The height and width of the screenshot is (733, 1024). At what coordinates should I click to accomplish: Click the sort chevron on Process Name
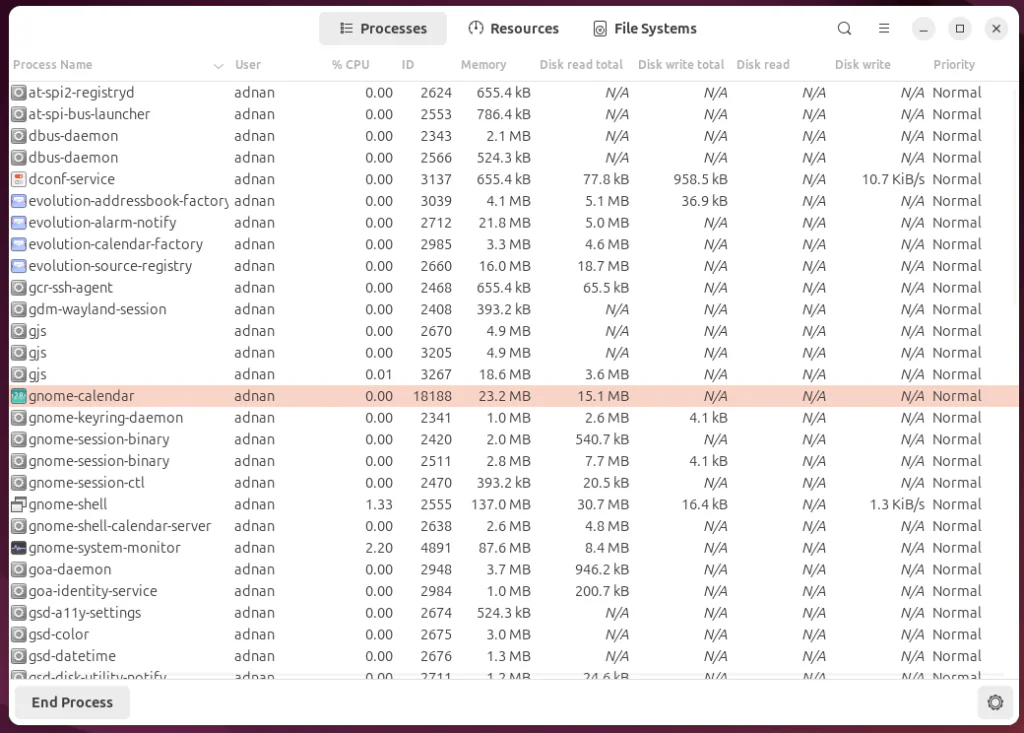click(218, 64)
